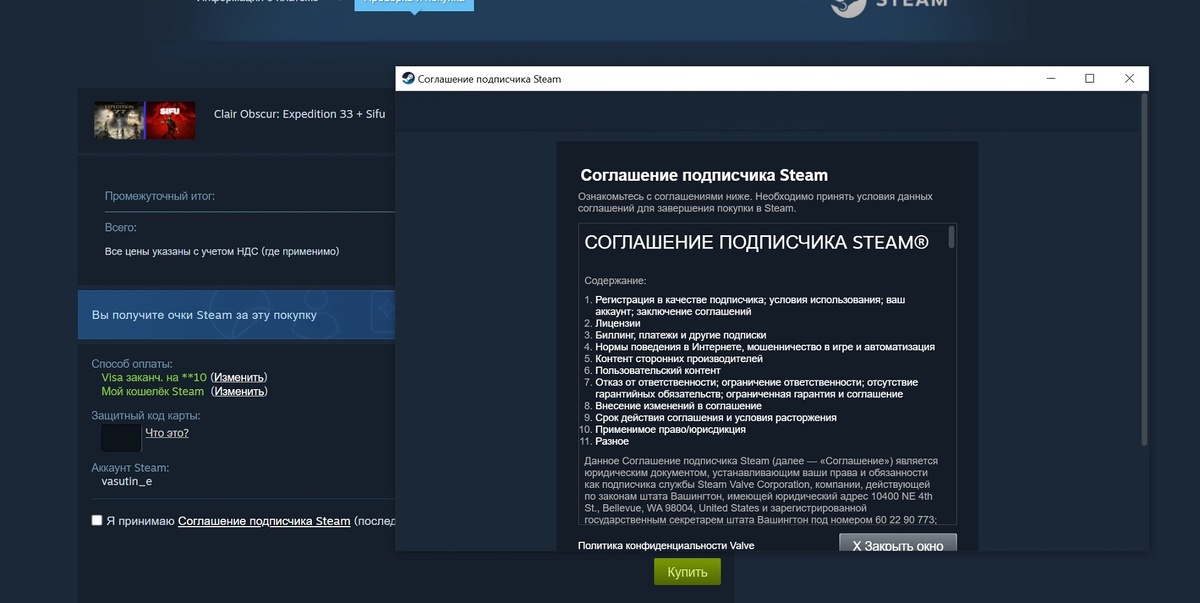Screen dimensions: 1200x603
Task: Click the 'Биллинг, платежи и другие подписки' entry
Action: tap(681, 335)
